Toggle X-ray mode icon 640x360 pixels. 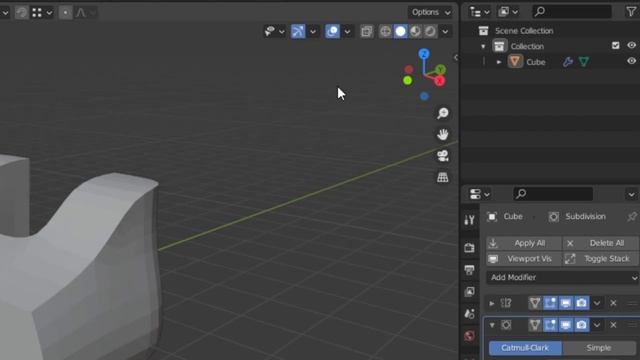[367, 31]
